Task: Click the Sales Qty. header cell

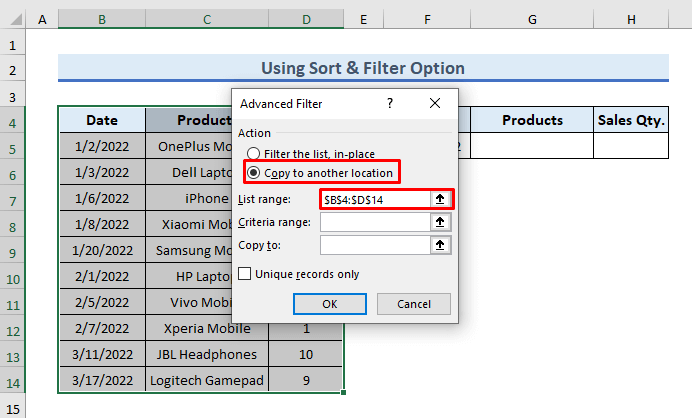Action: [631, 120]
